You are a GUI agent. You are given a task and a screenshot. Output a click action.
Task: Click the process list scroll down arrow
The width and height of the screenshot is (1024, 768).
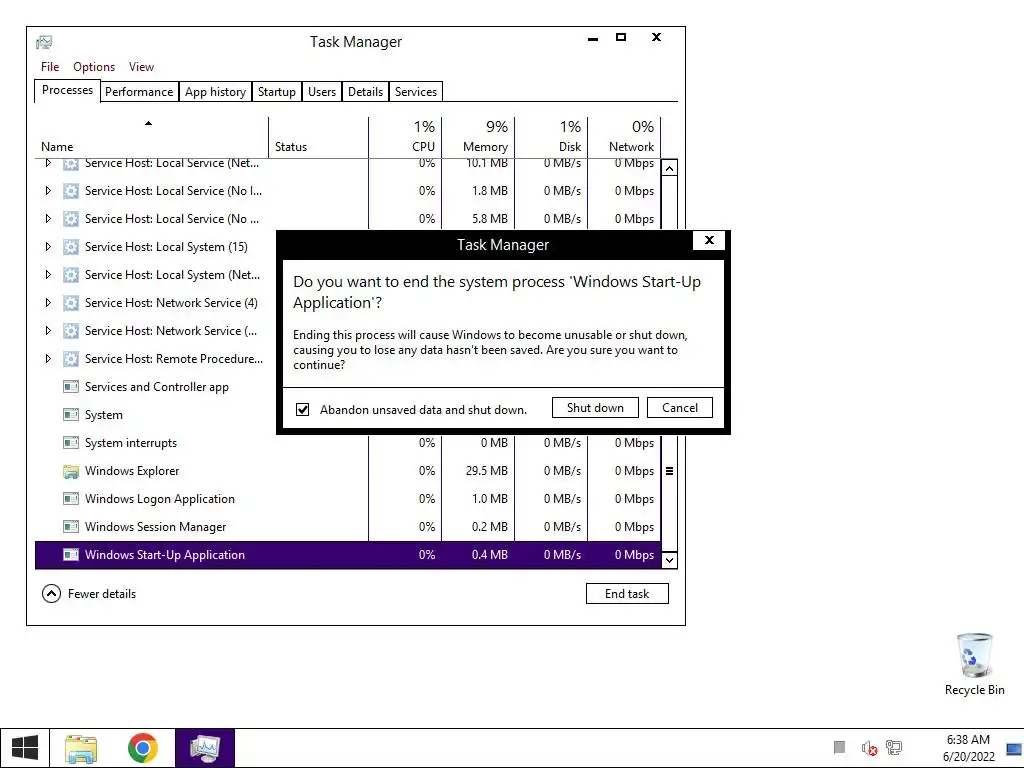[x=669, y=560]
